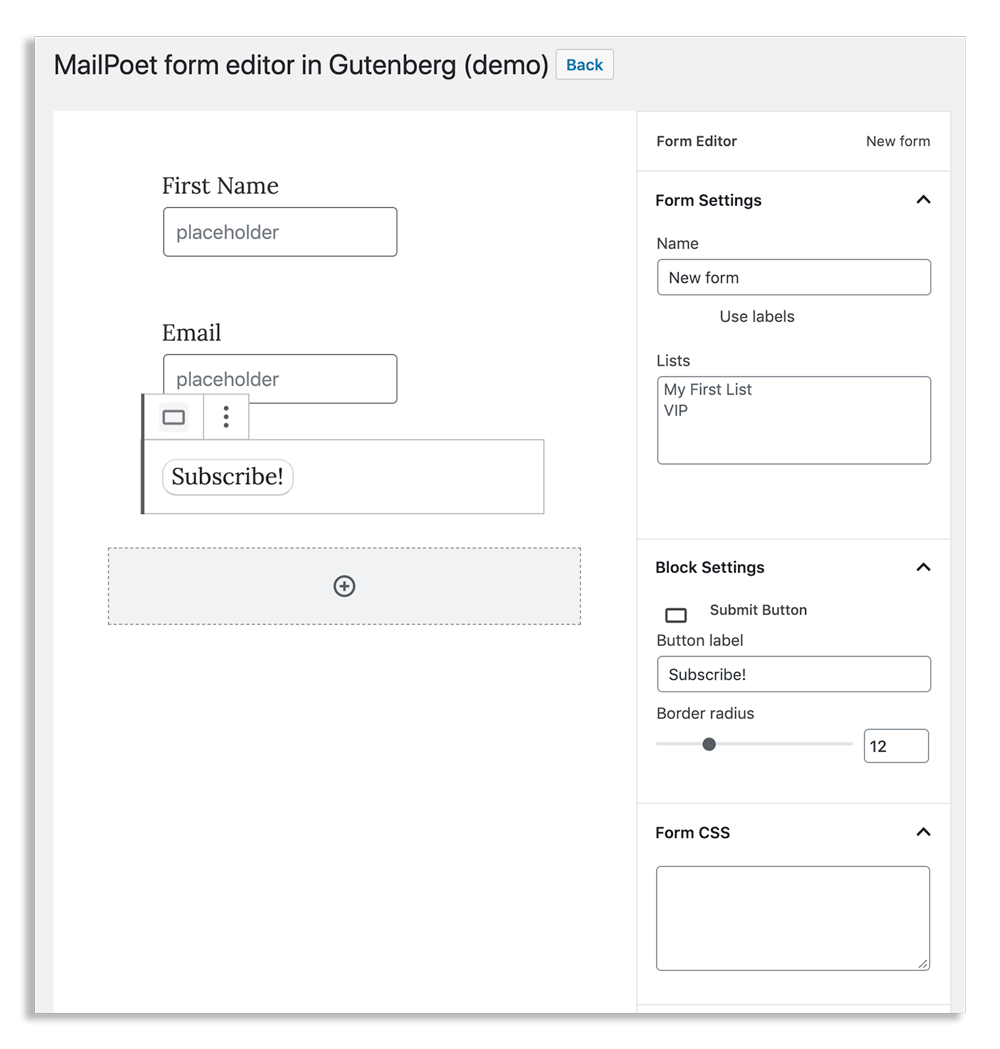This screenshot has height=1049, width=1000.
Task: Click the First Name placeholder field
Action: click(x=280, y=232)
